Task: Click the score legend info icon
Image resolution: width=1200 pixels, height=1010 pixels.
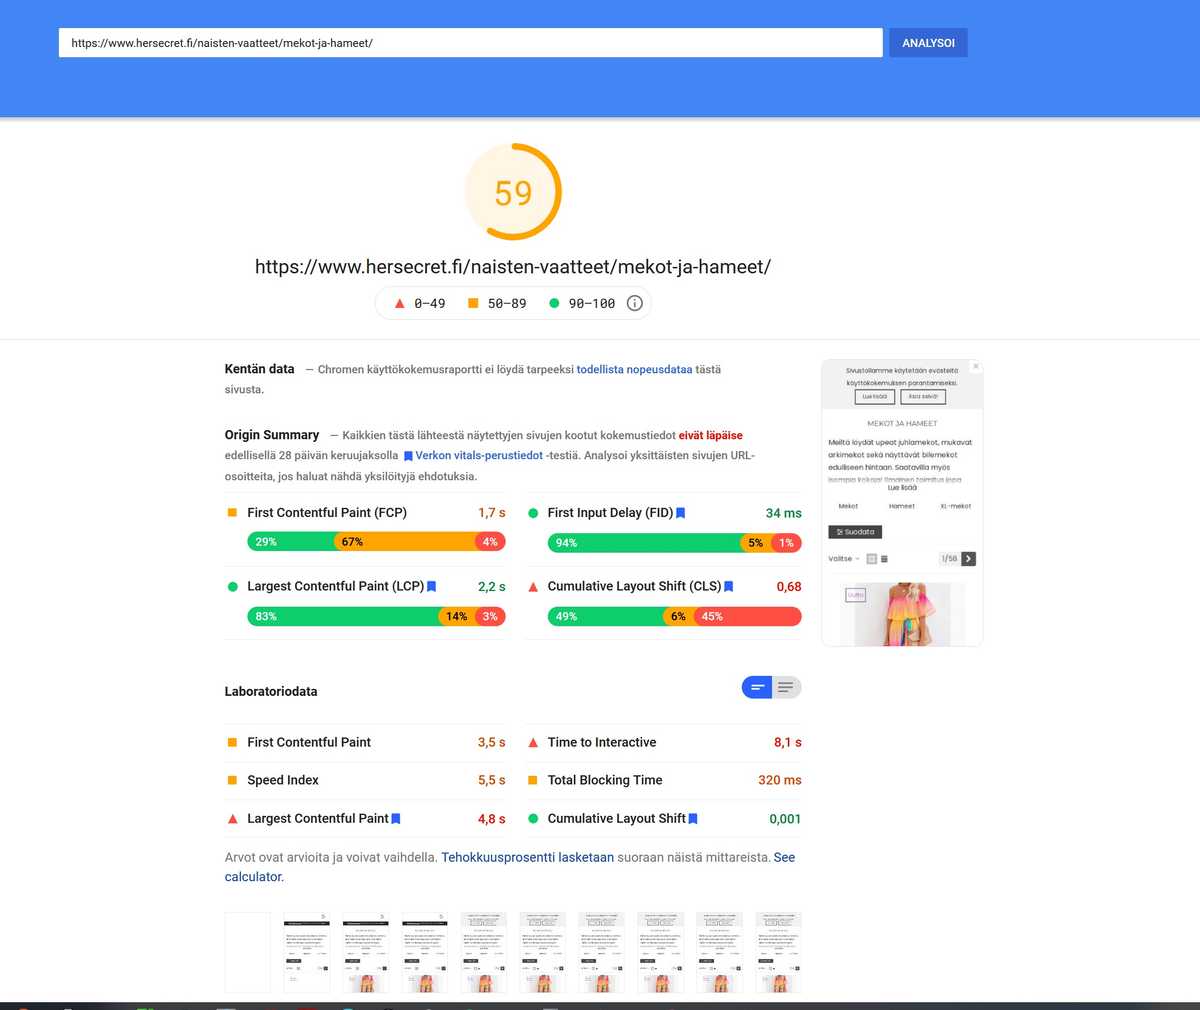Action: [634, 303]
